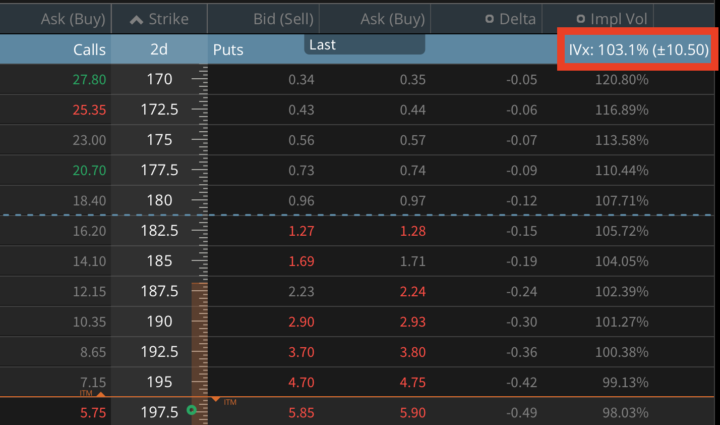
Task: Click put bid price 3.70
Action: 301,352
